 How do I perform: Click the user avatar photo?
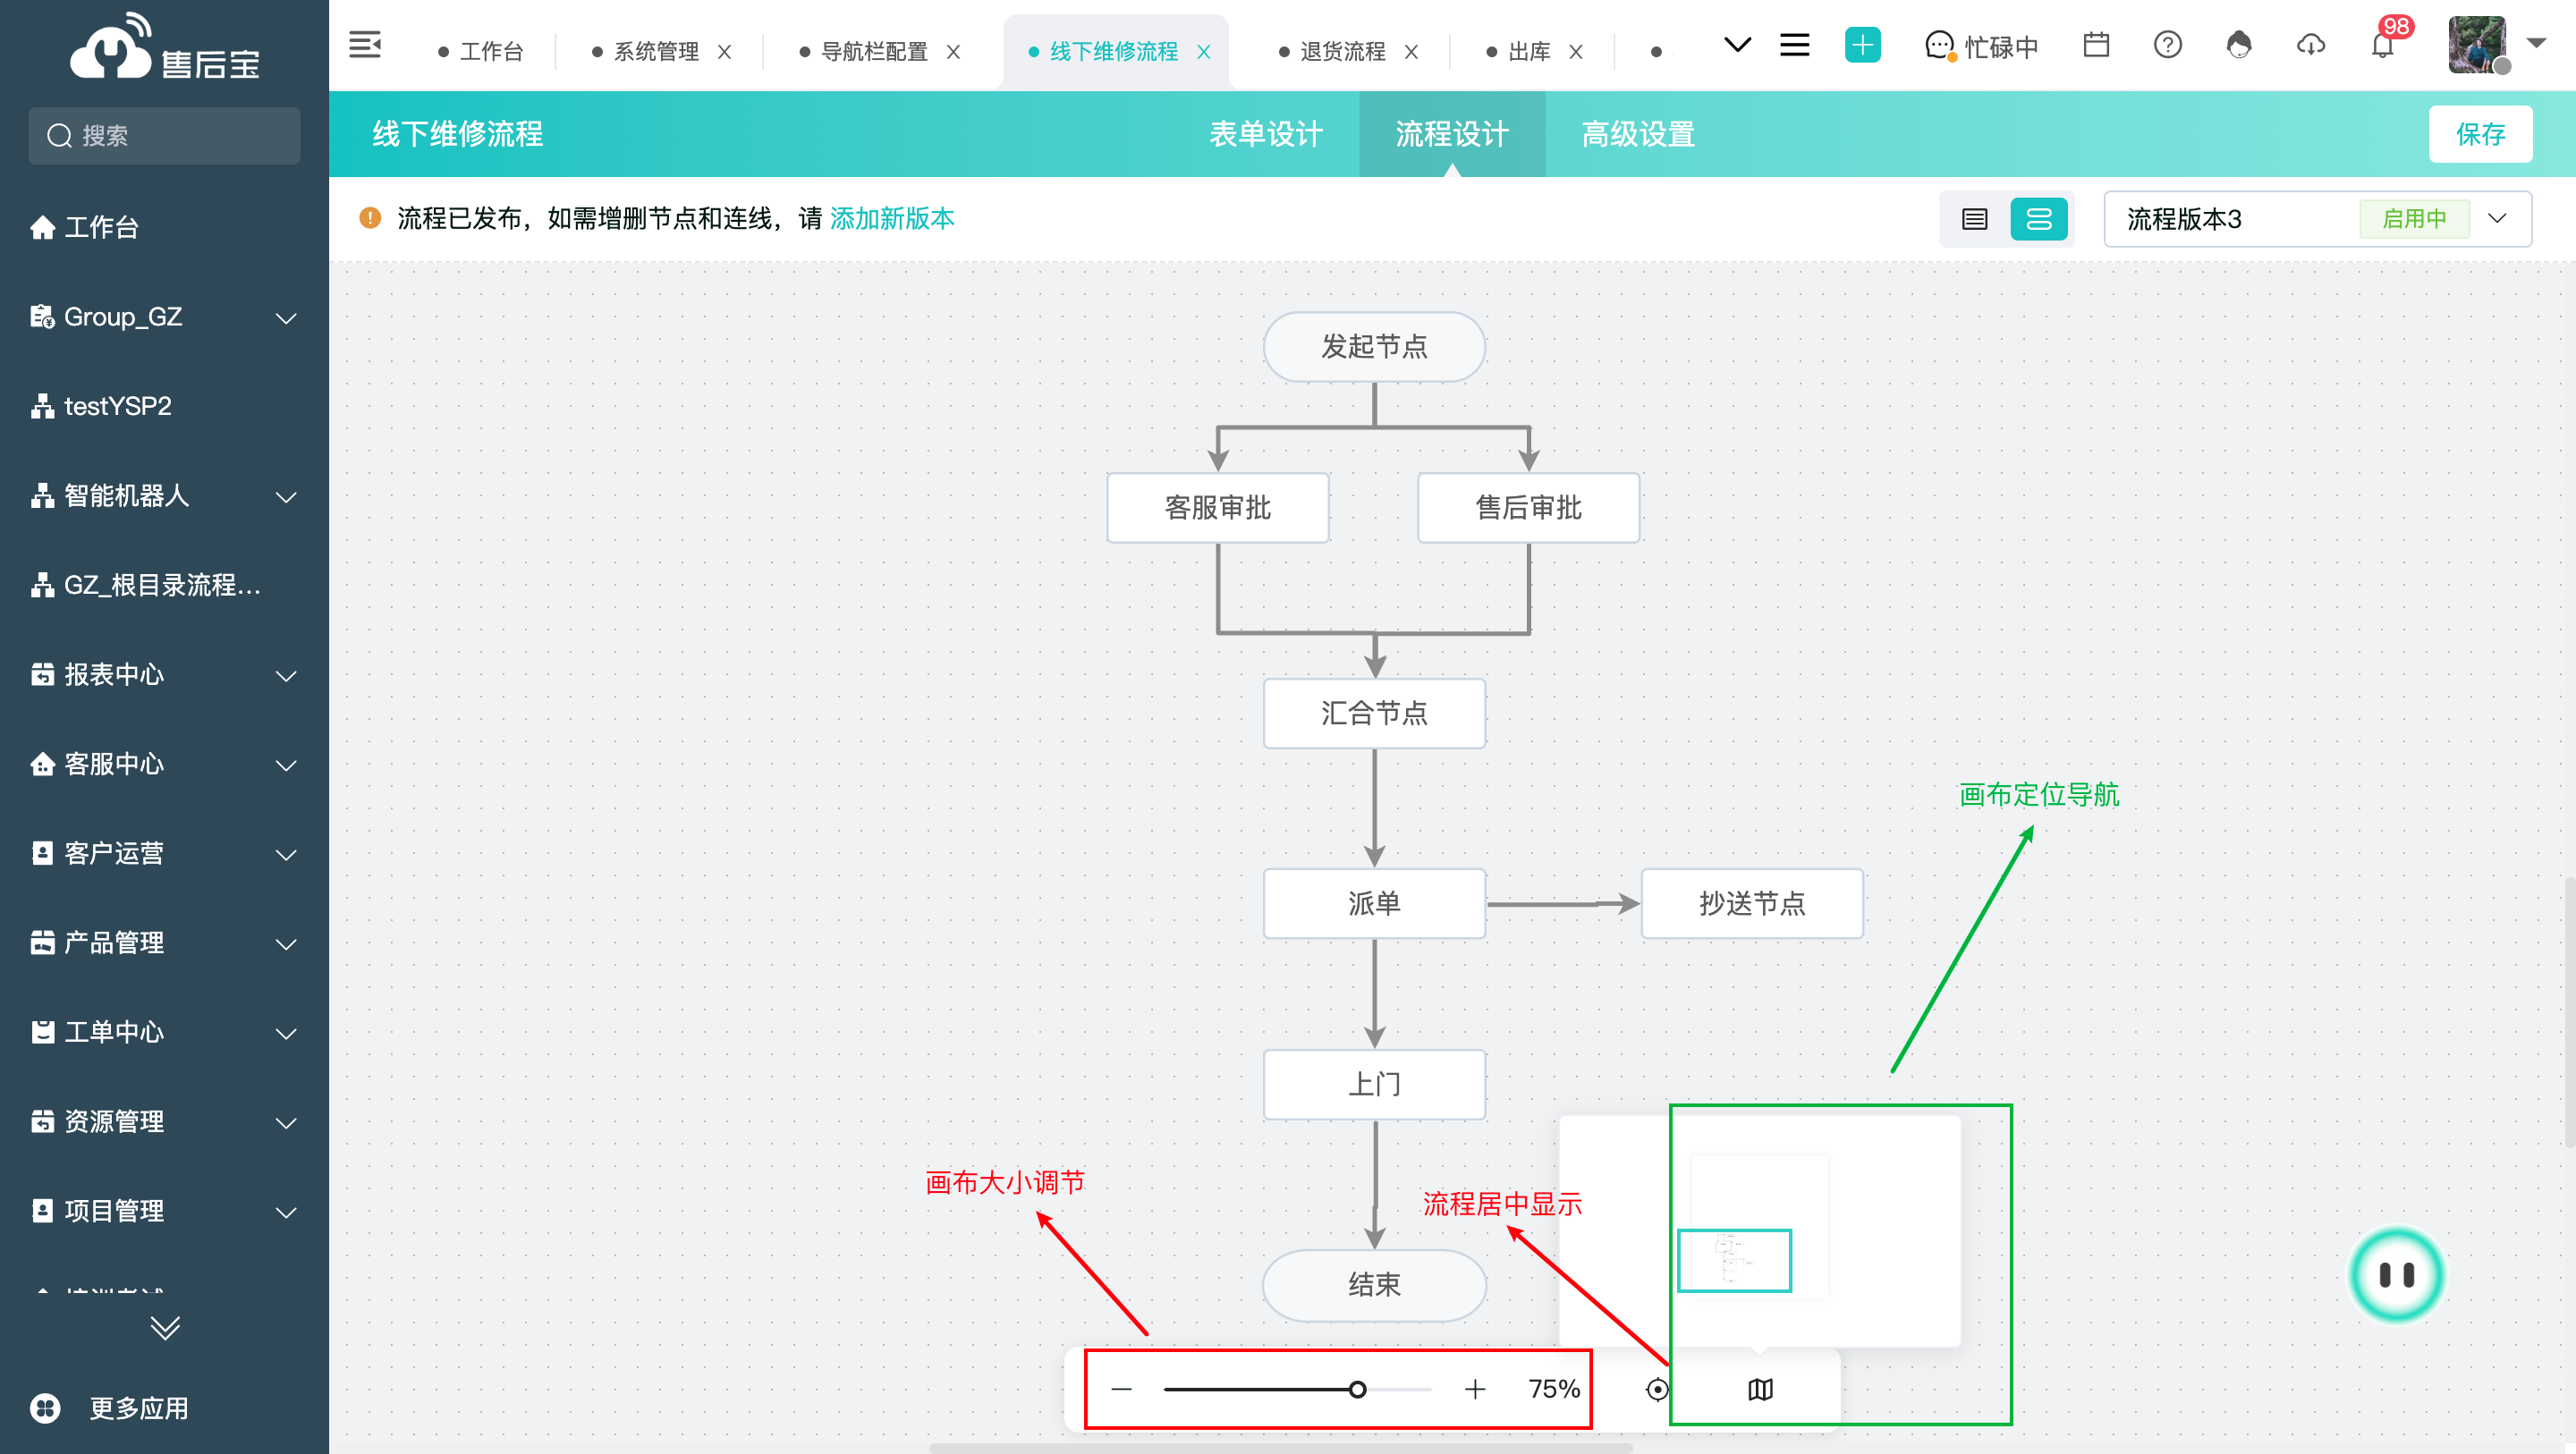pos(2477,45)
